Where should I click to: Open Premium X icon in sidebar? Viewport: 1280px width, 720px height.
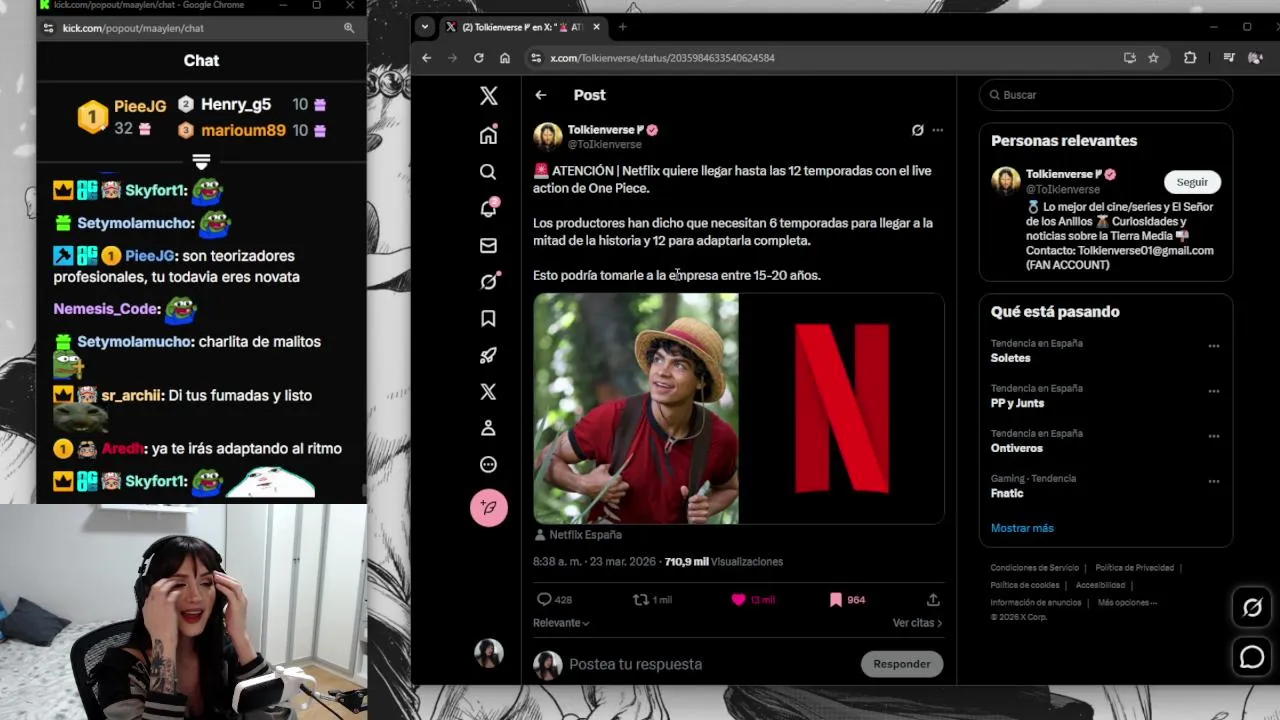[488, 391]
